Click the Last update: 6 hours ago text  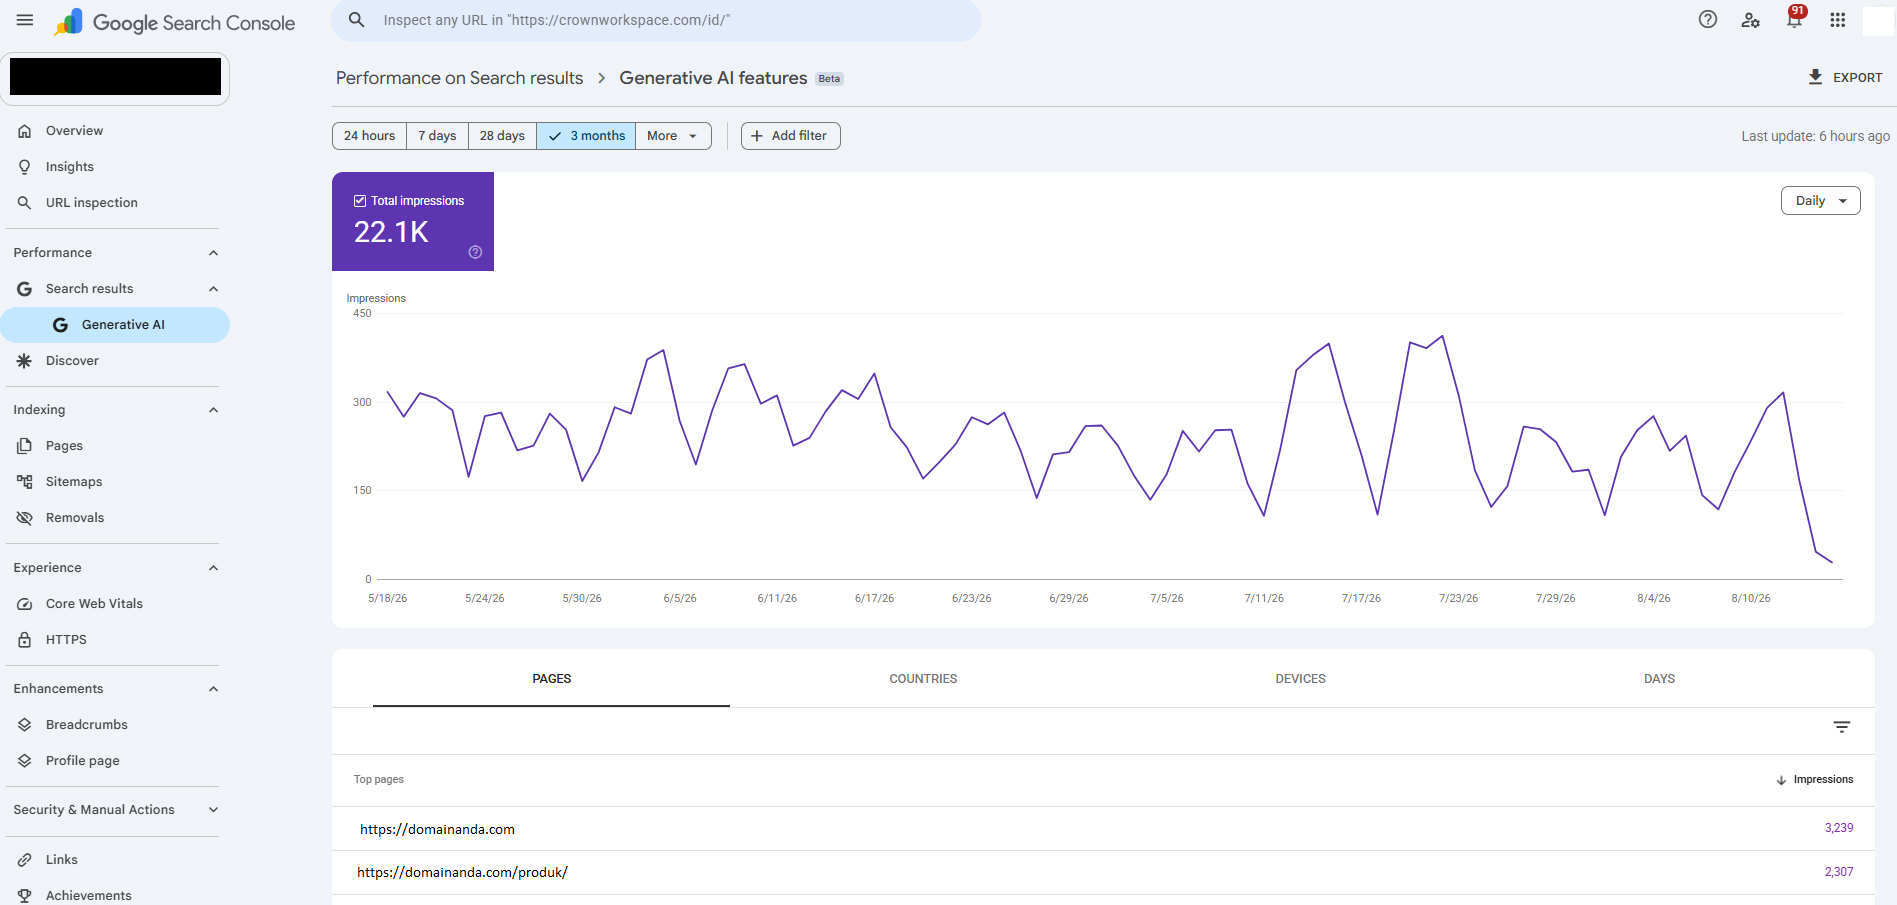click(1815, 136)
